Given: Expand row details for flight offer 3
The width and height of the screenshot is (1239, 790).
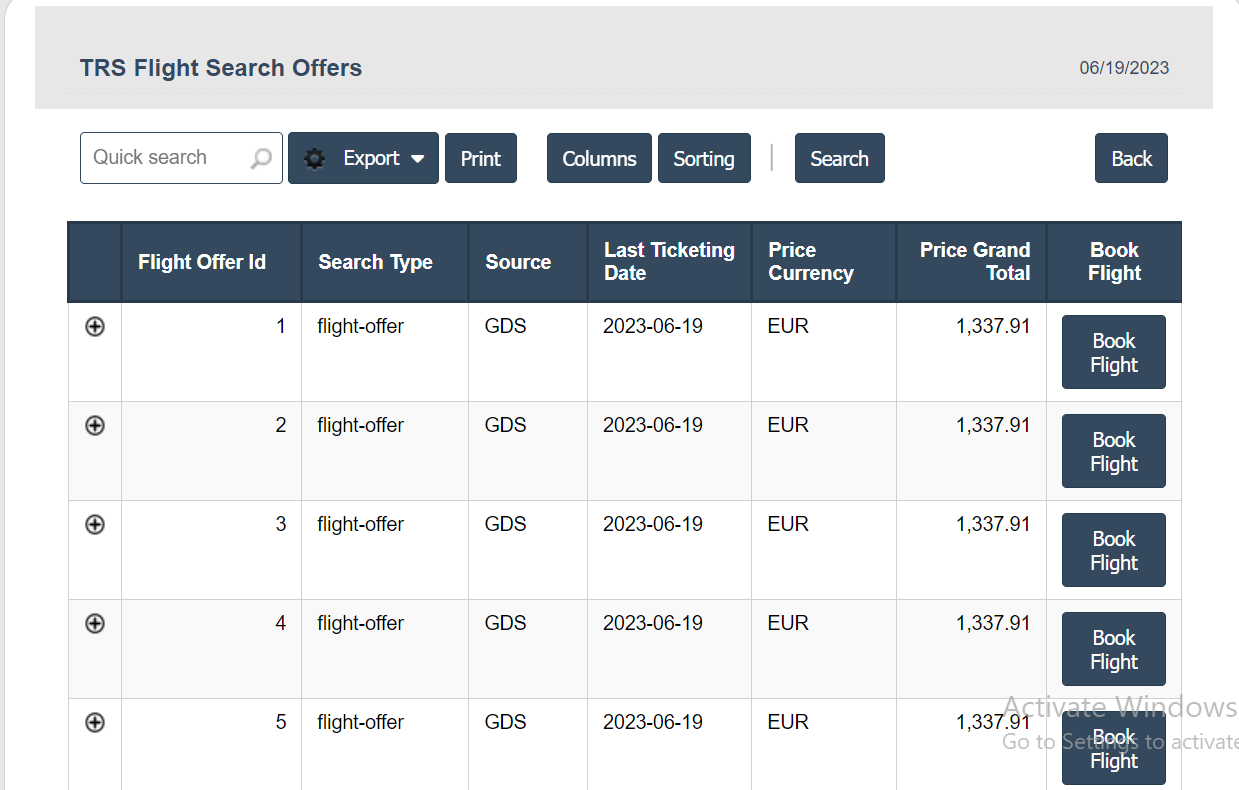Looking at the screenshot, I should (x=95, y=524).
